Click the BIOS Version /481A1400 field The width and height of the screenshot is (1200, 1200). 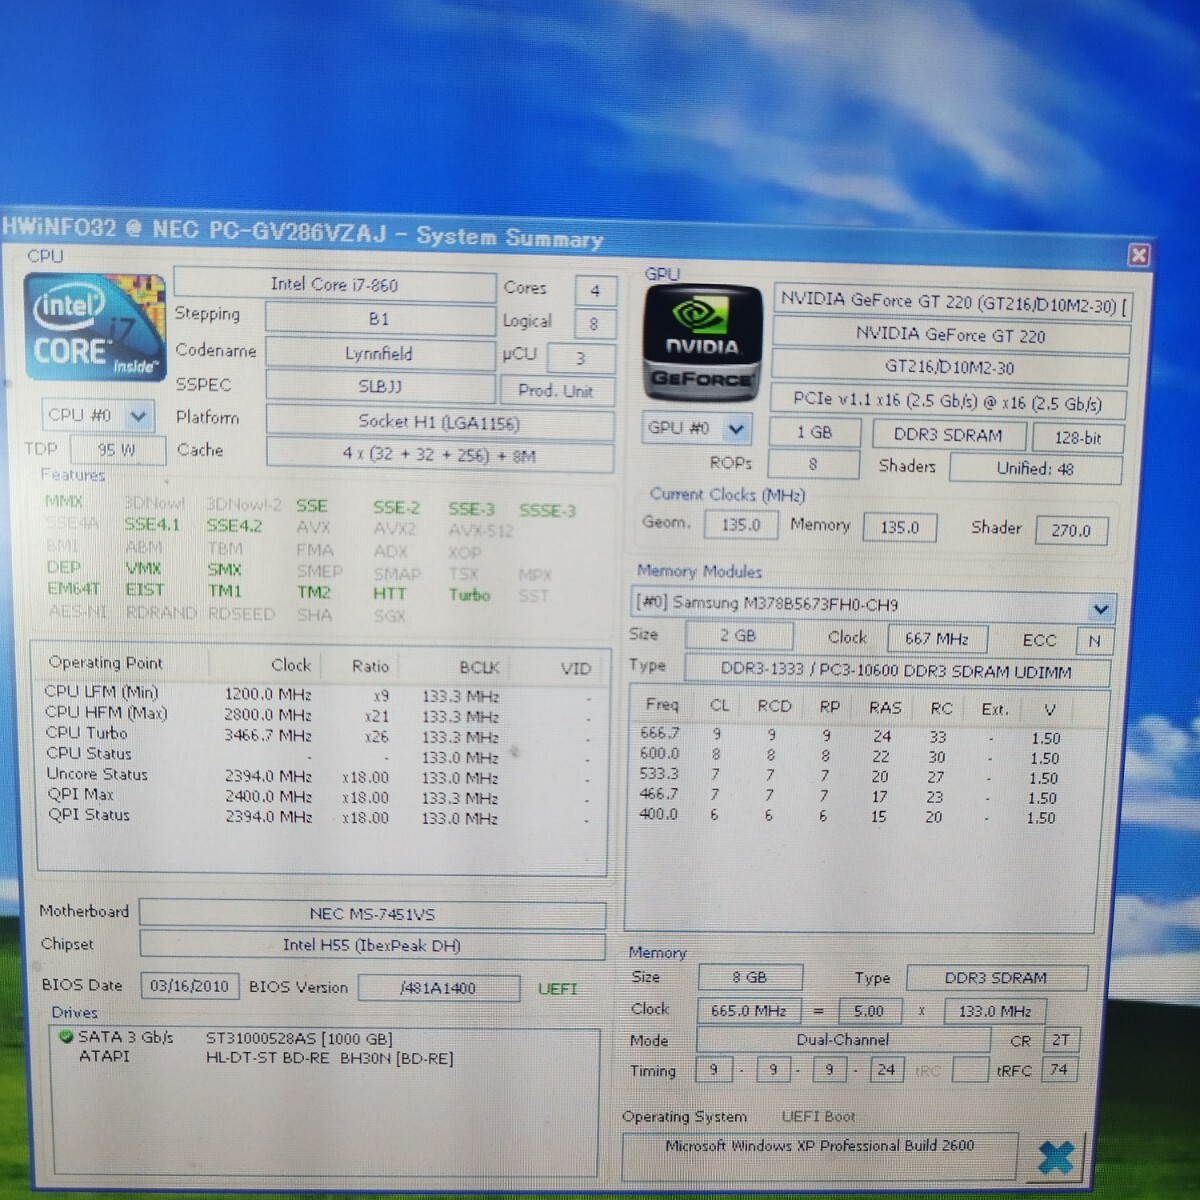pyautogui.click(x=438, y=988)
